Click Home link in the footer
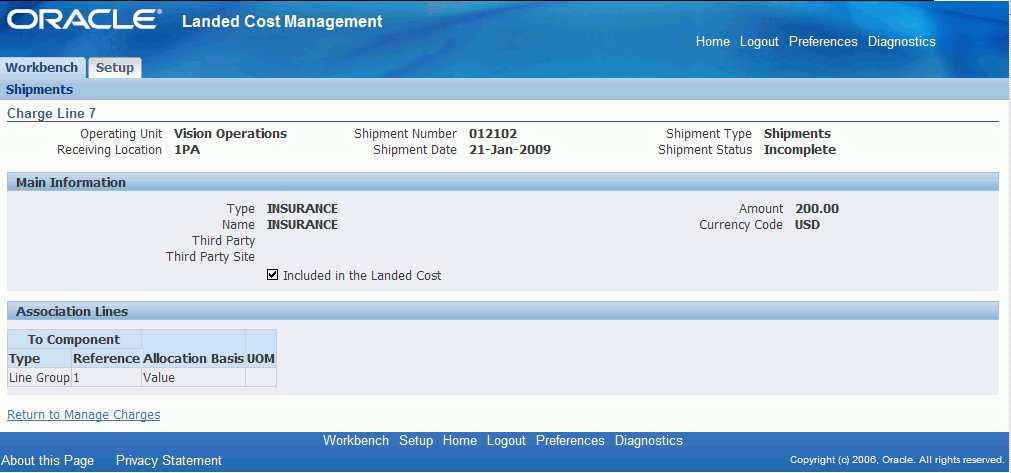 460,441
